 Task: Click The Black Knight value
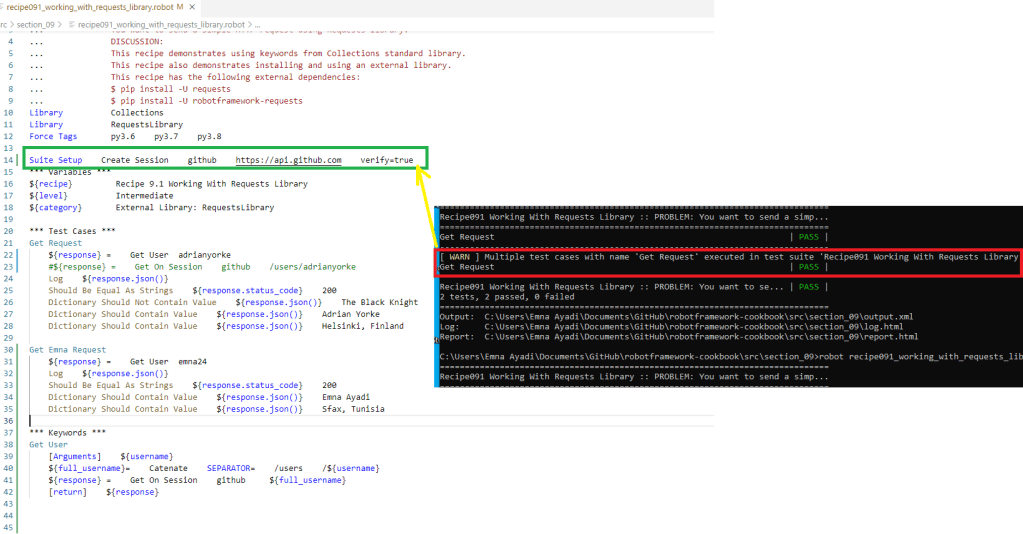click(380, 302)
